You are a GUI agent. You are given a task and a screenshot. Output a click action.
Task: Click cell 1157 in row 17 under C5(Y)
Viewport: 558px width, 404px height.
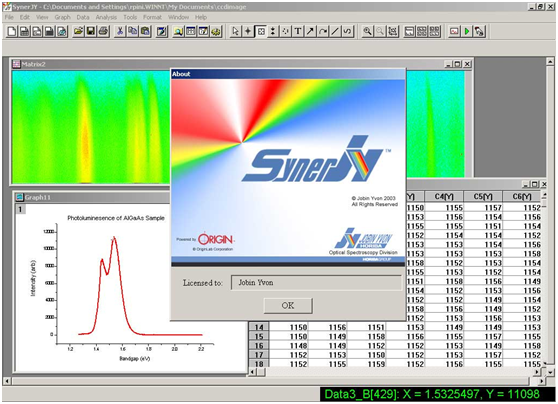click(483, 355)
